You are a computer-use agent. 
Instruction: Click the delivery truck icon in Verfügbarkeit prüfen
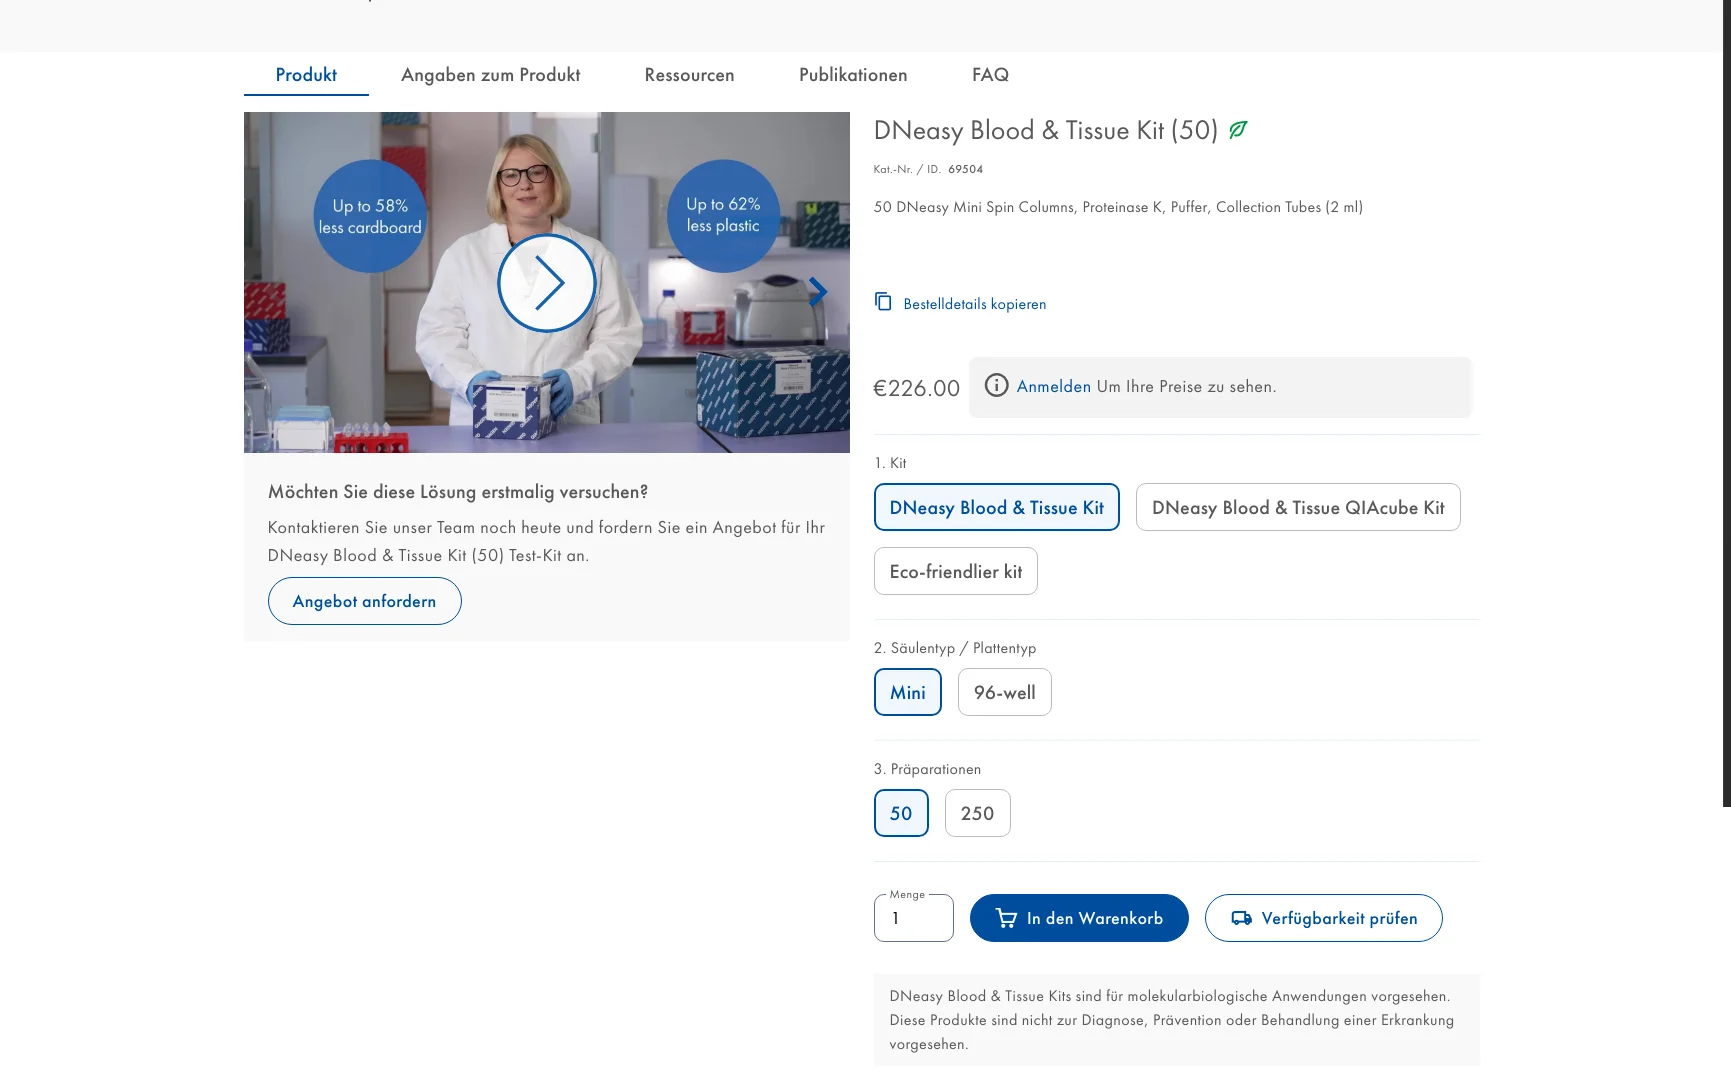(x=1241, y=918)
